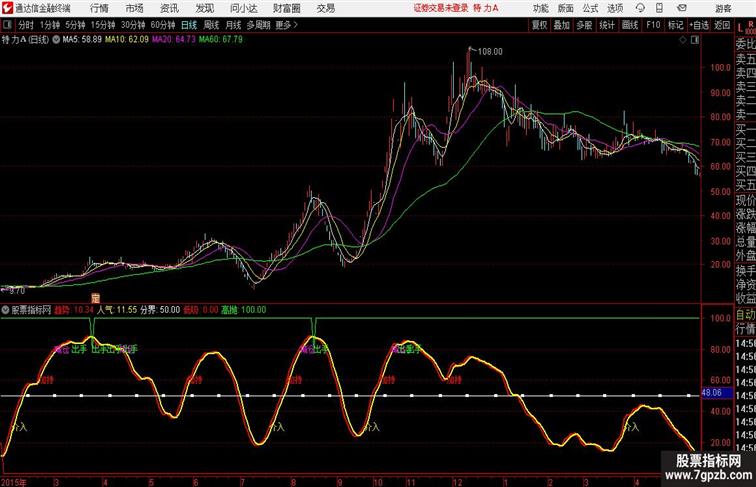Select the 月线 monthly chart tab
The width and height of the screenshot is (756, 487).
[x=233, y=25]
